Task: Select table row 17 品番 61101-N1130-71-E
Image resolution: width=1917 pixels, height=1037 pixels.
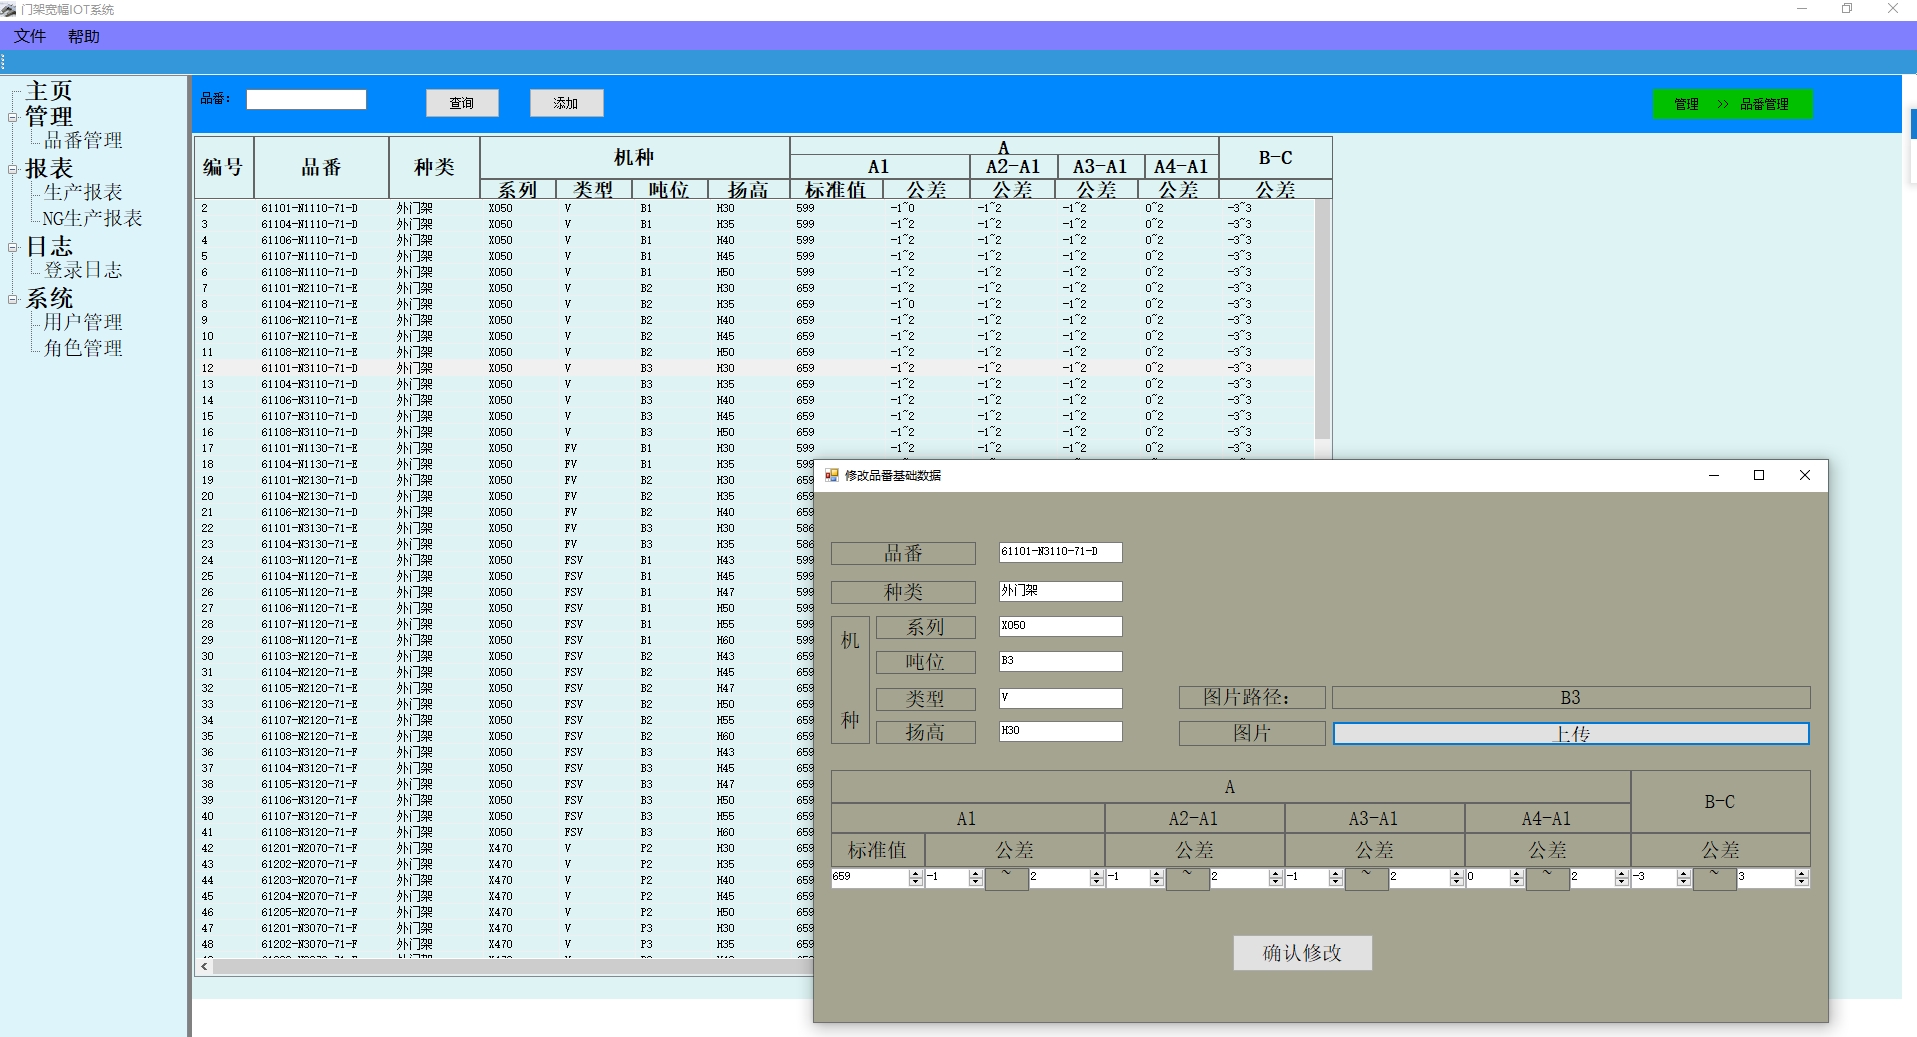Action: (x=309, y=448)
